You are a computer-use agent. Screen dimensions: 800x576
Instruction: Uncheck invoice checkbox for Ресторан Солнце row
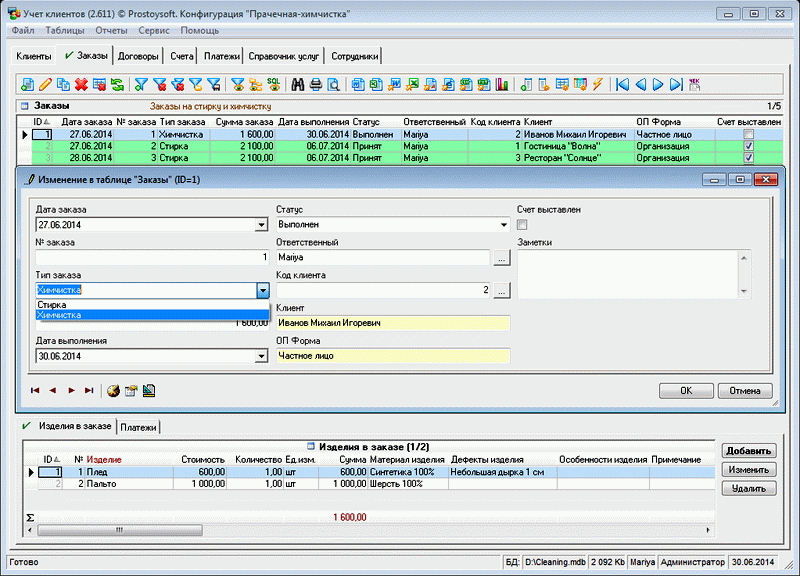[747, 158]
